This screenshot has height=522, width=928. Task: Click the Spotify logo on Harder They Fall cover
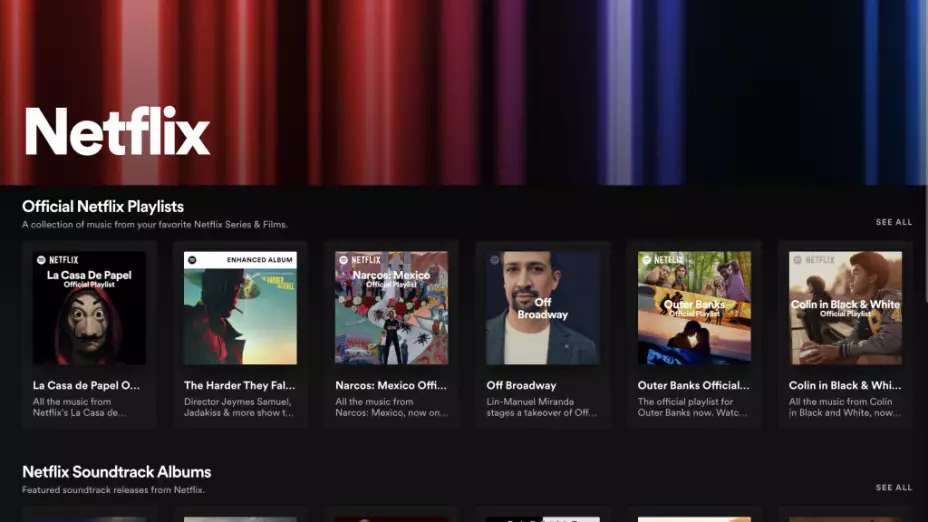[192, 260]
